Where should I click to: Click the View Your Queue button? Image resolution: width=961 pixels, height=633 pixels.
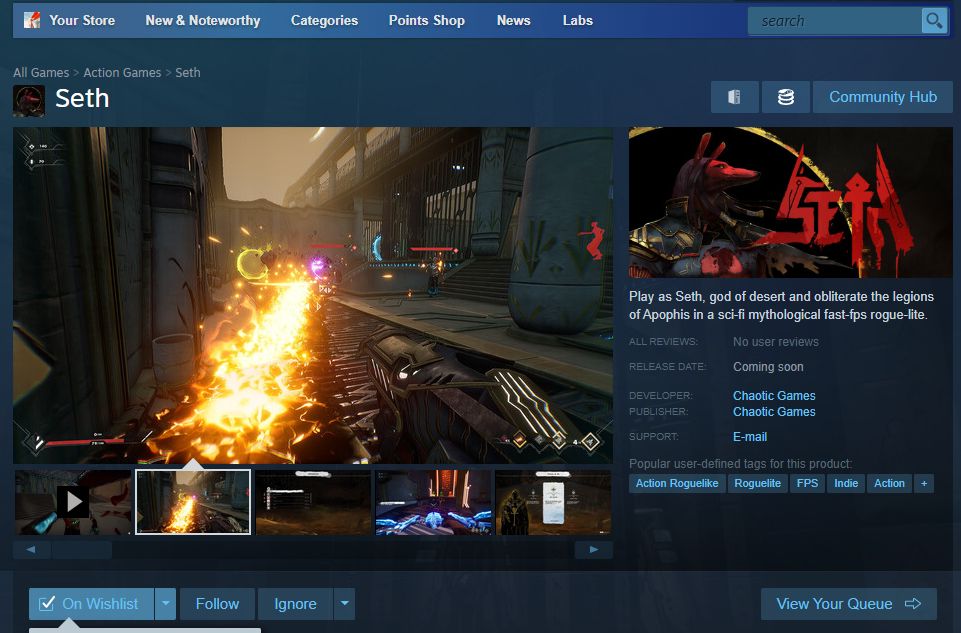coord(849,604)
